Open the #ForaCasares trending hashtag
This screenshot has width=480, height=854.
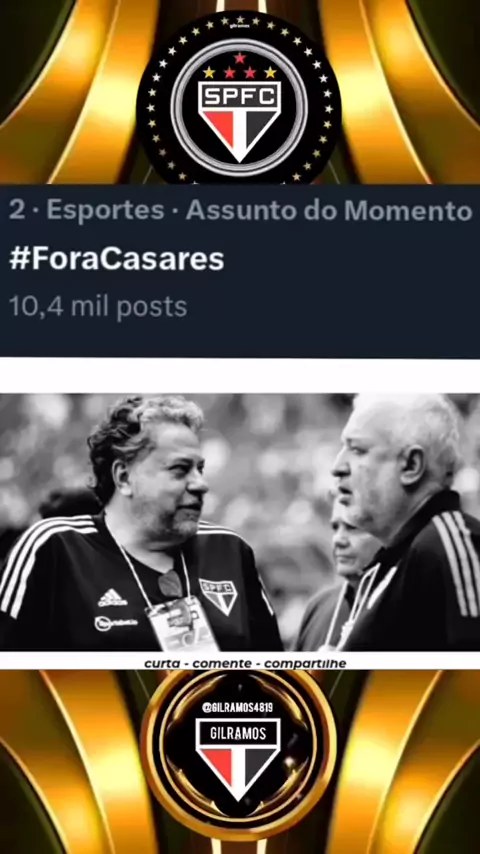coord(117,259)
